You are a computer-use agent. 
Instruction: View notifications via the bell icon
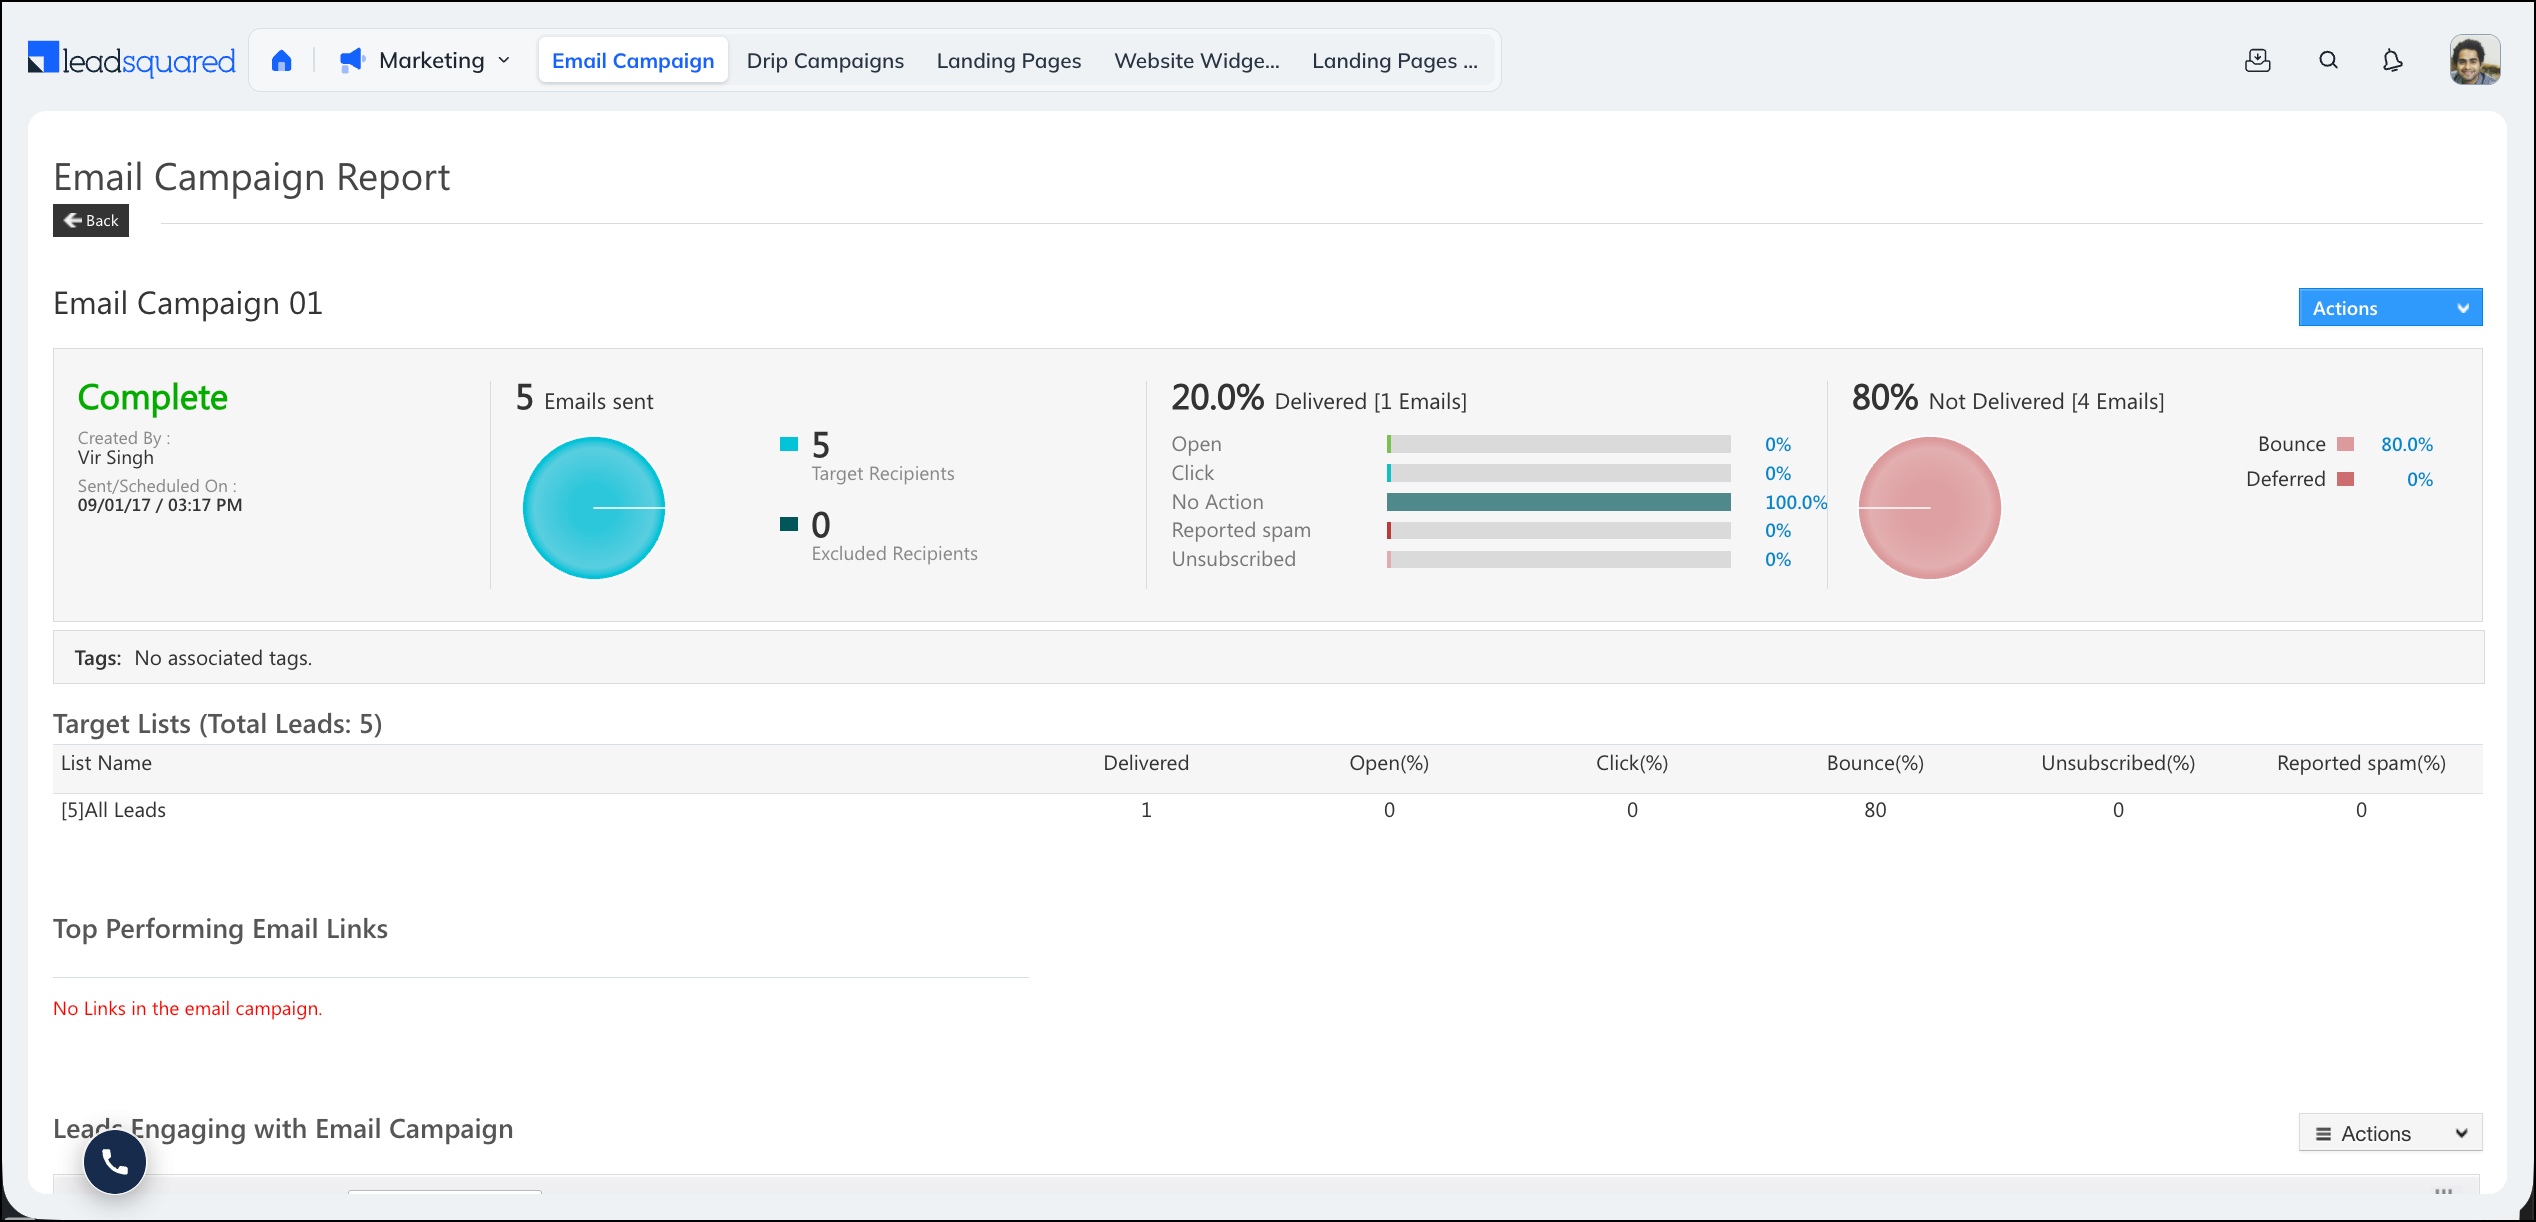pos(2392,61)
